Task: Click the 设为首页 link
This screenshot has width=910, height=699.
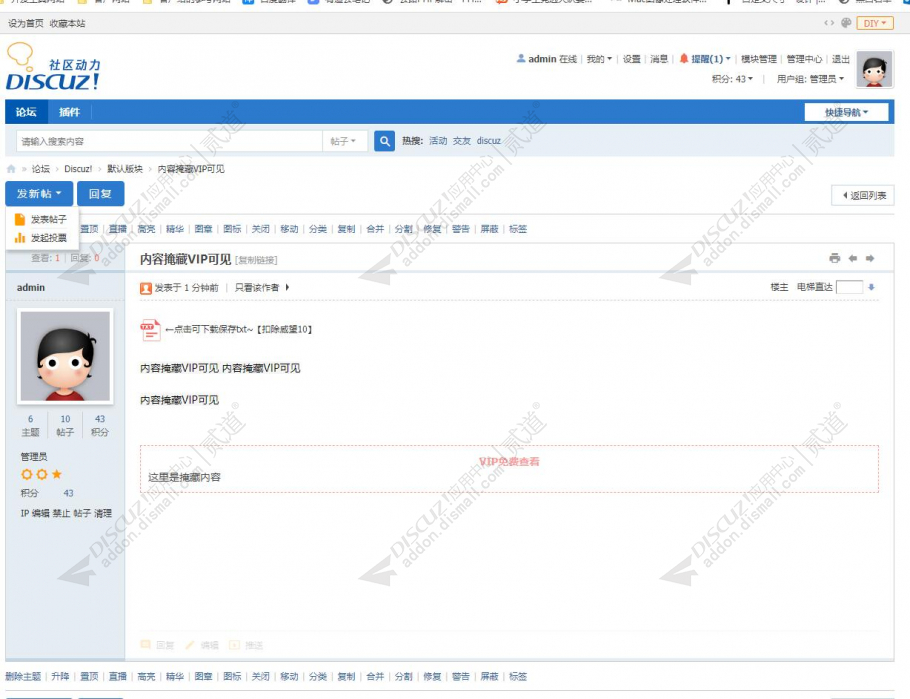Action: point(26,24)
